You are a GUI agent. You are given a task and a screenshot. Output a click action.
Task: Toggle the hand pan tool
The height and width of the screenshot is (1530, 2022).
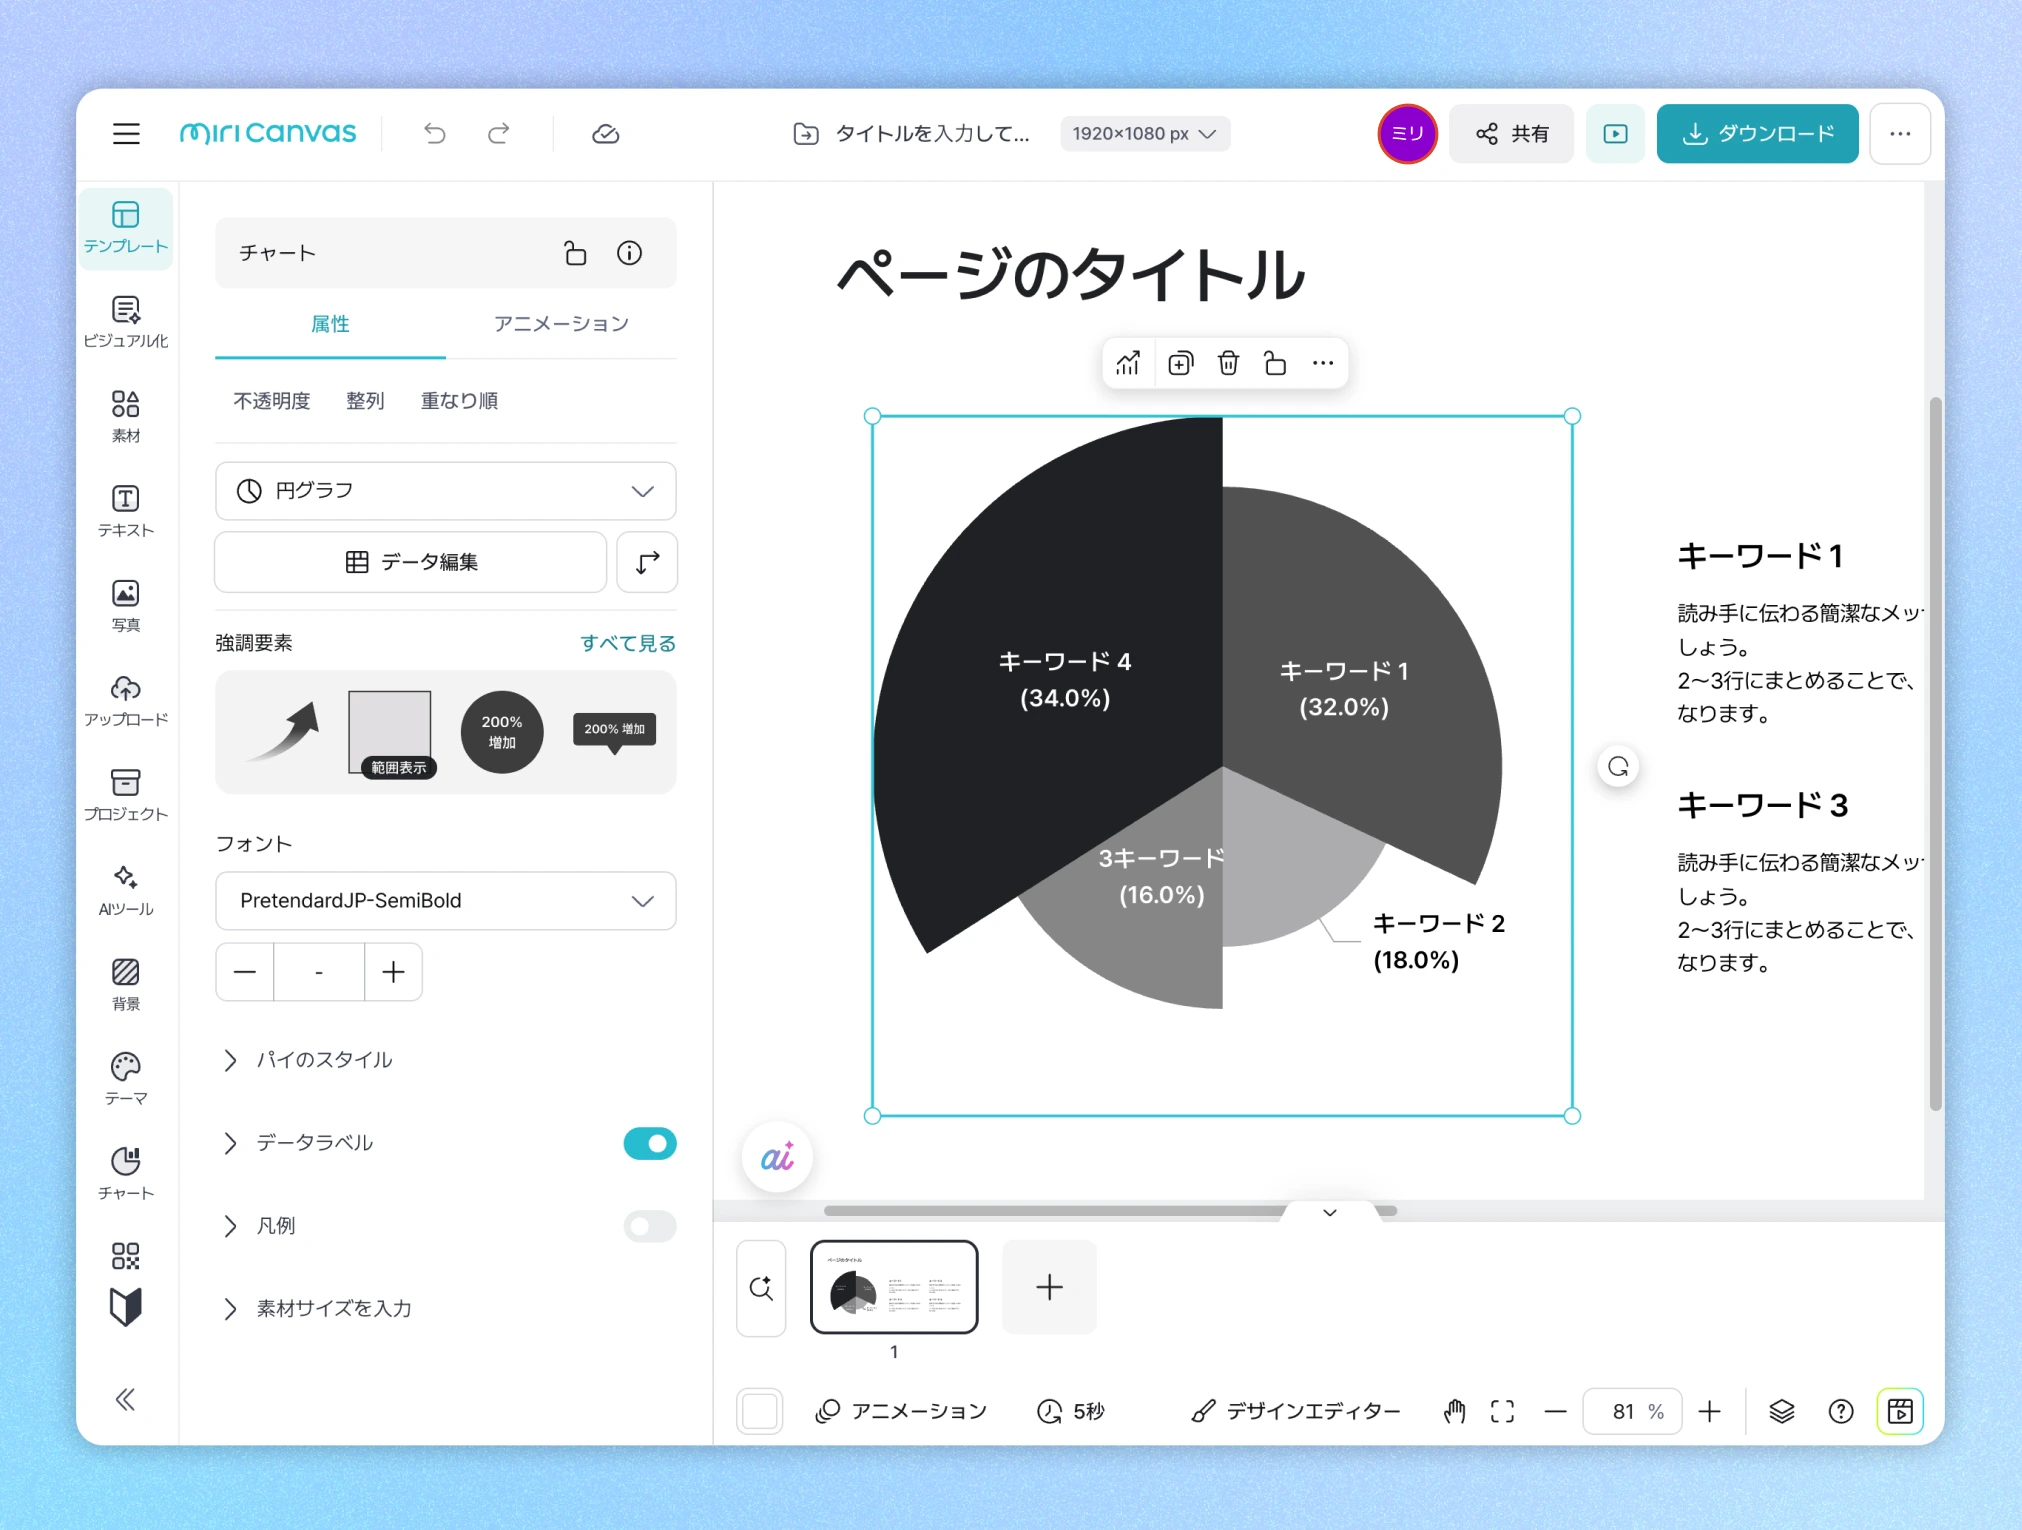click(1454, 1411)
